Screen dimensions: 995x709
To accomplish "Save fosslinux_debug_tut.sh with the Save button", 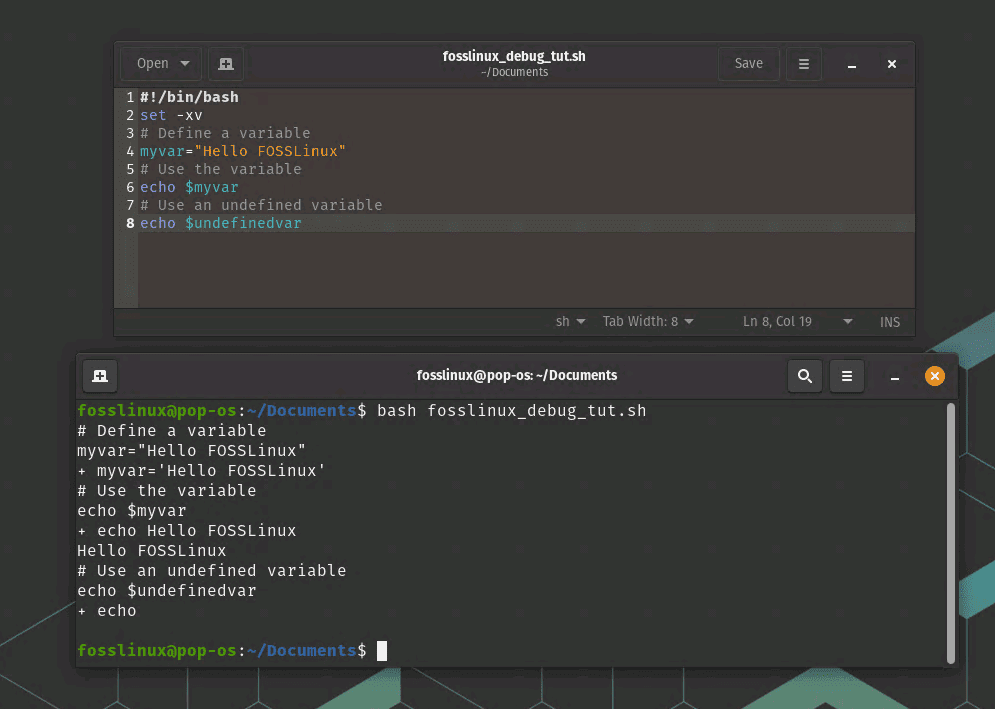I will coord(748,63).
